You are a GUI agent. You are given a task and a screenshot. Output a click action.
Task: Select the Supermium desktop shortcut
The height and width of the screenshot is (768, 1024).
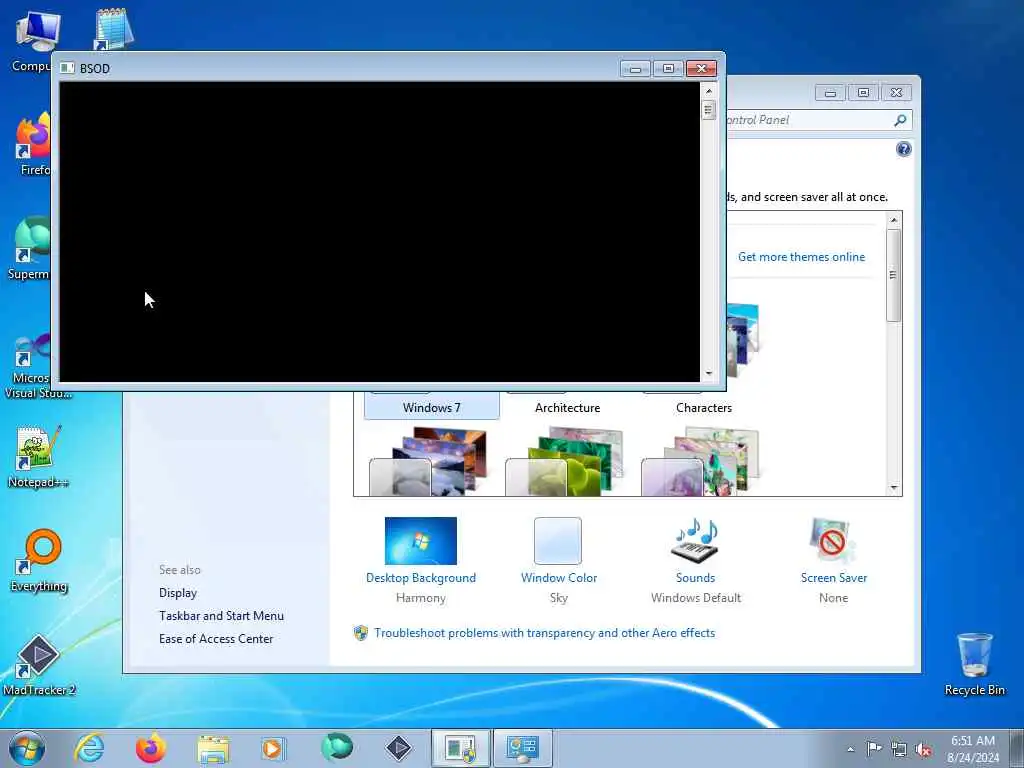31,248
